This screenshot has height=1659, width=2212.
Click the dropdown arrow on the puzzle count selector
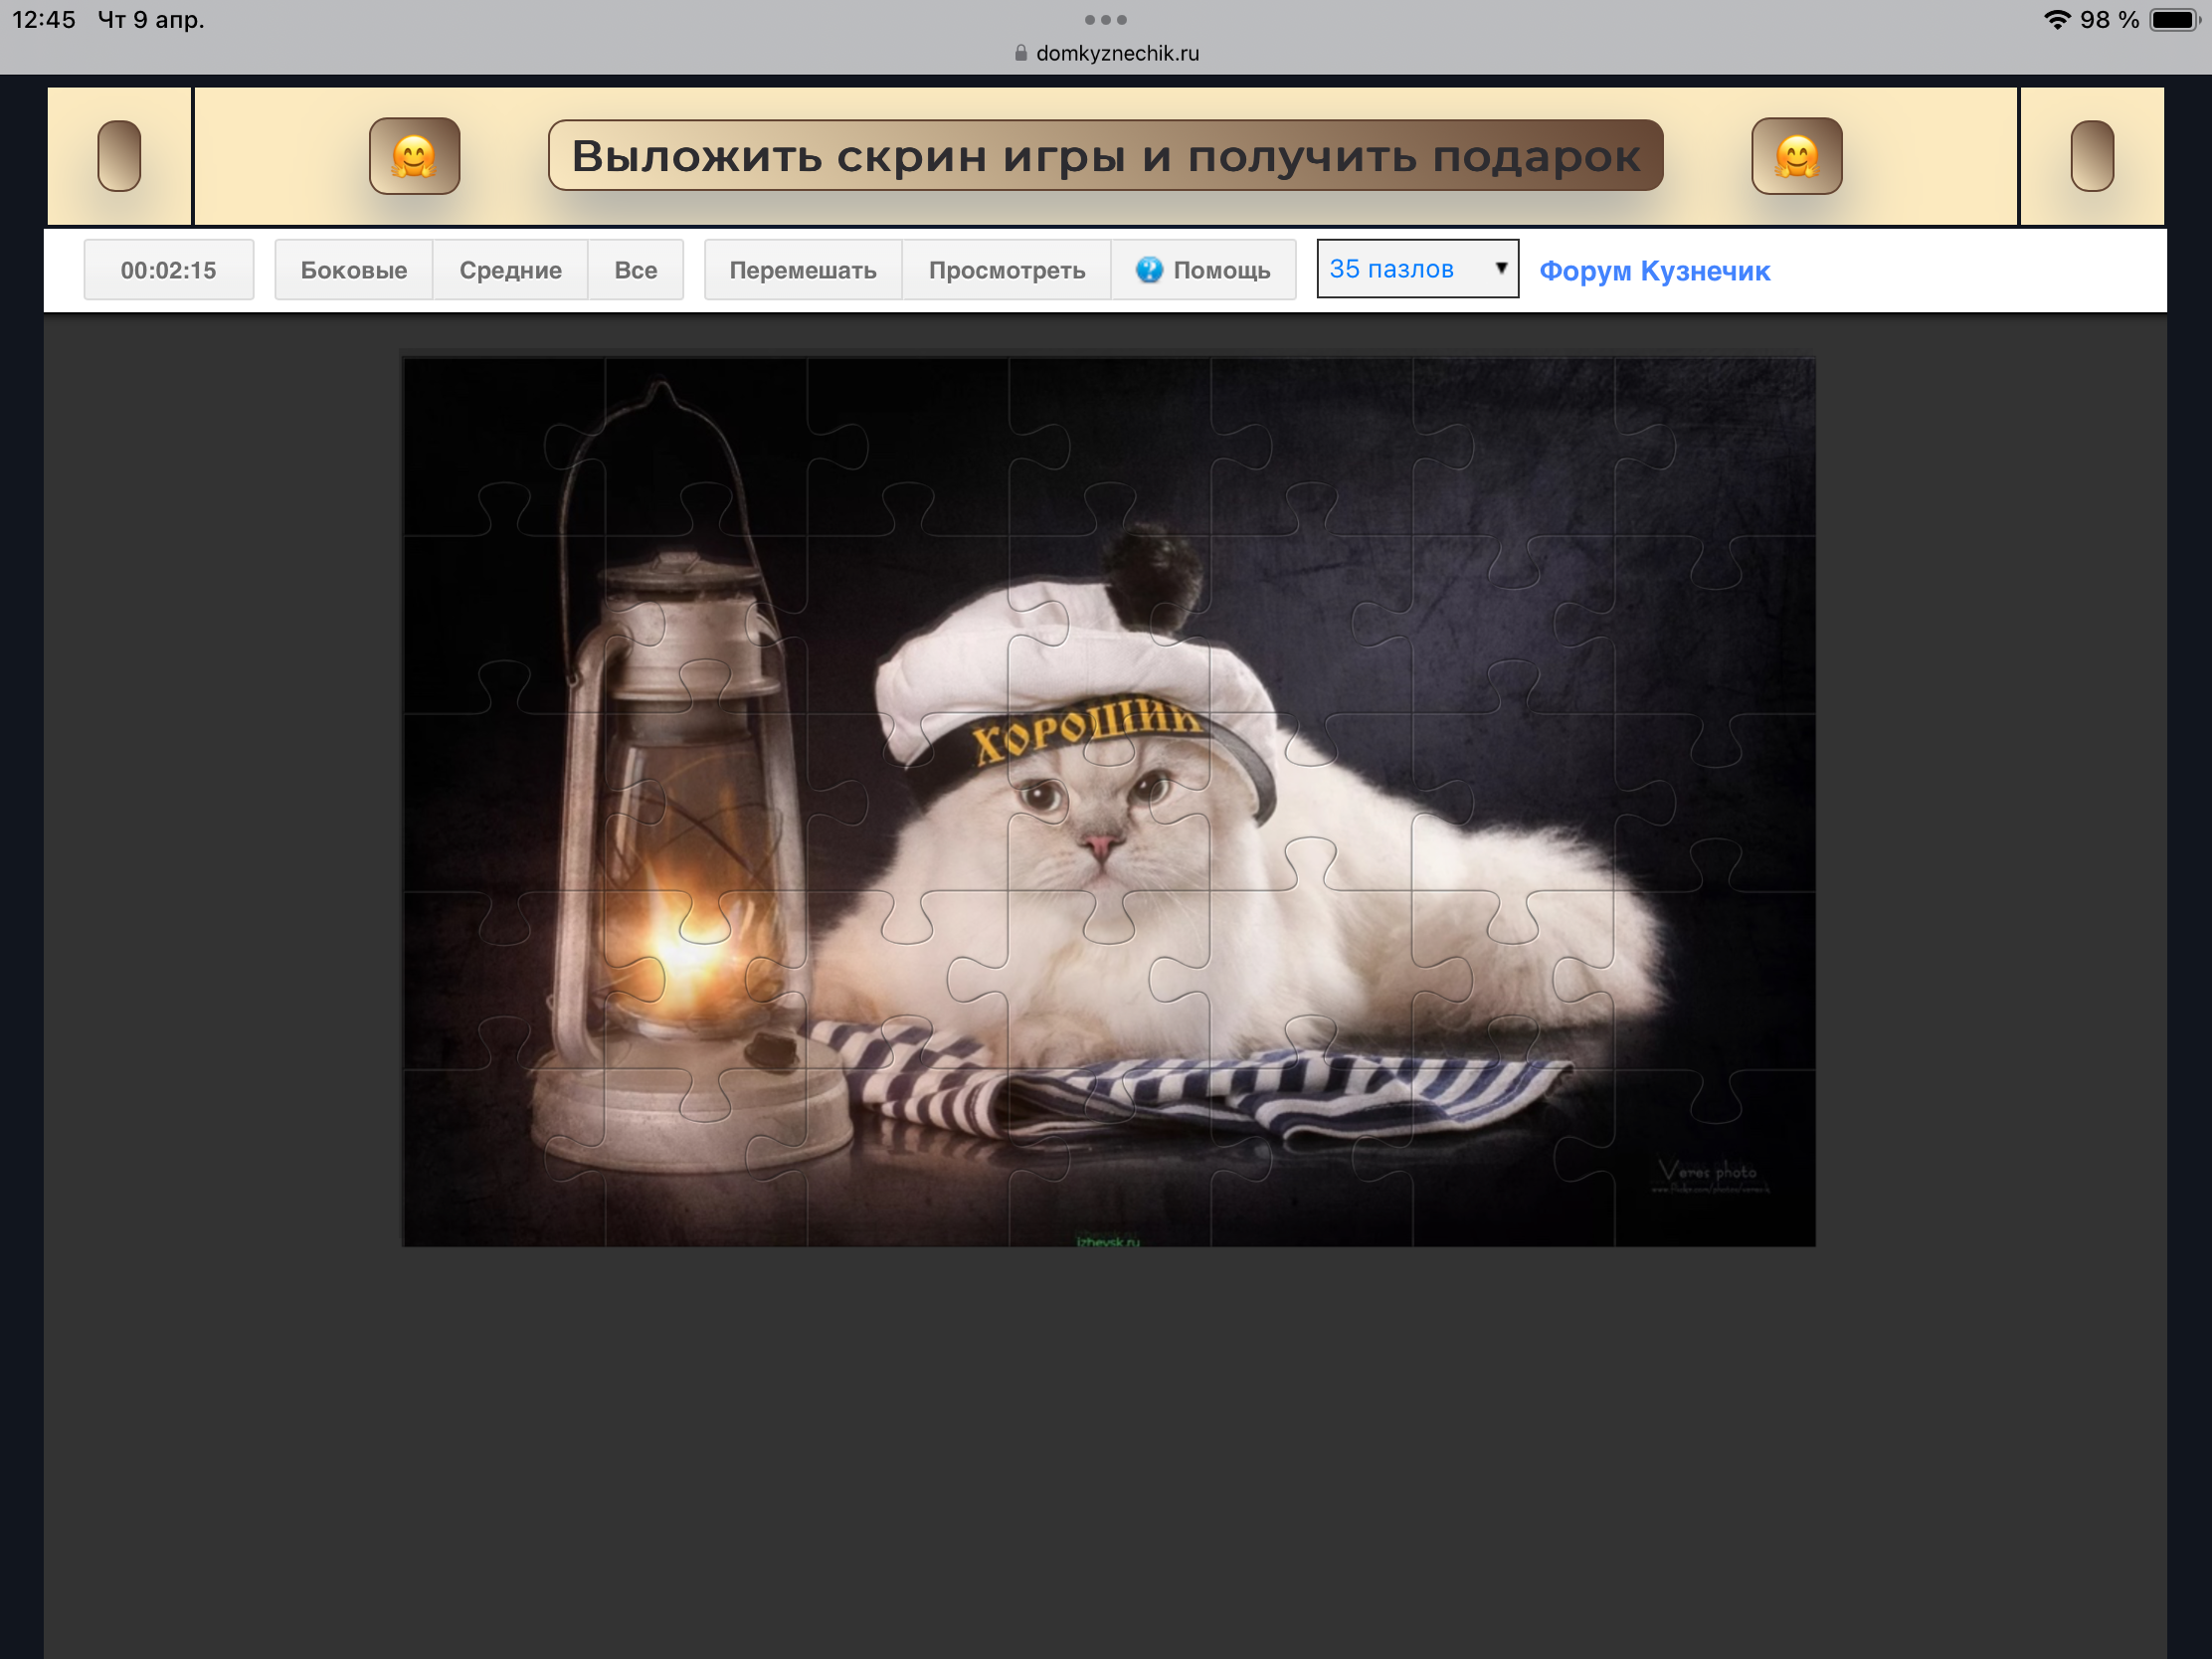[1500, 268]
